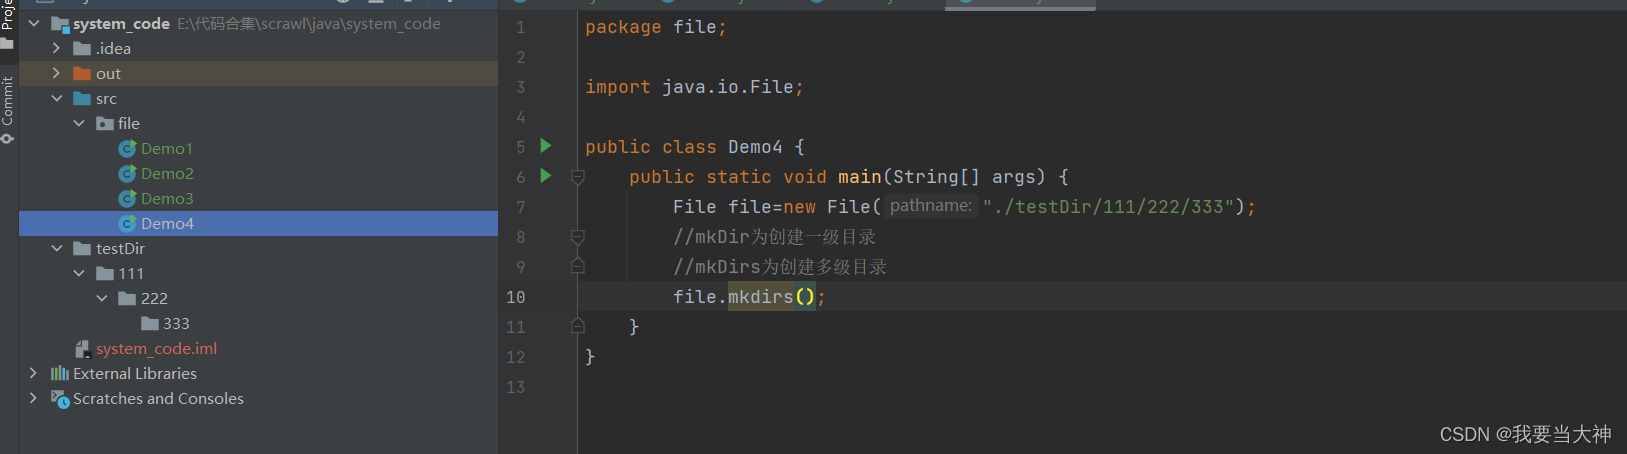
Task: Click import java.io.File statement
Action: point(694,87)
